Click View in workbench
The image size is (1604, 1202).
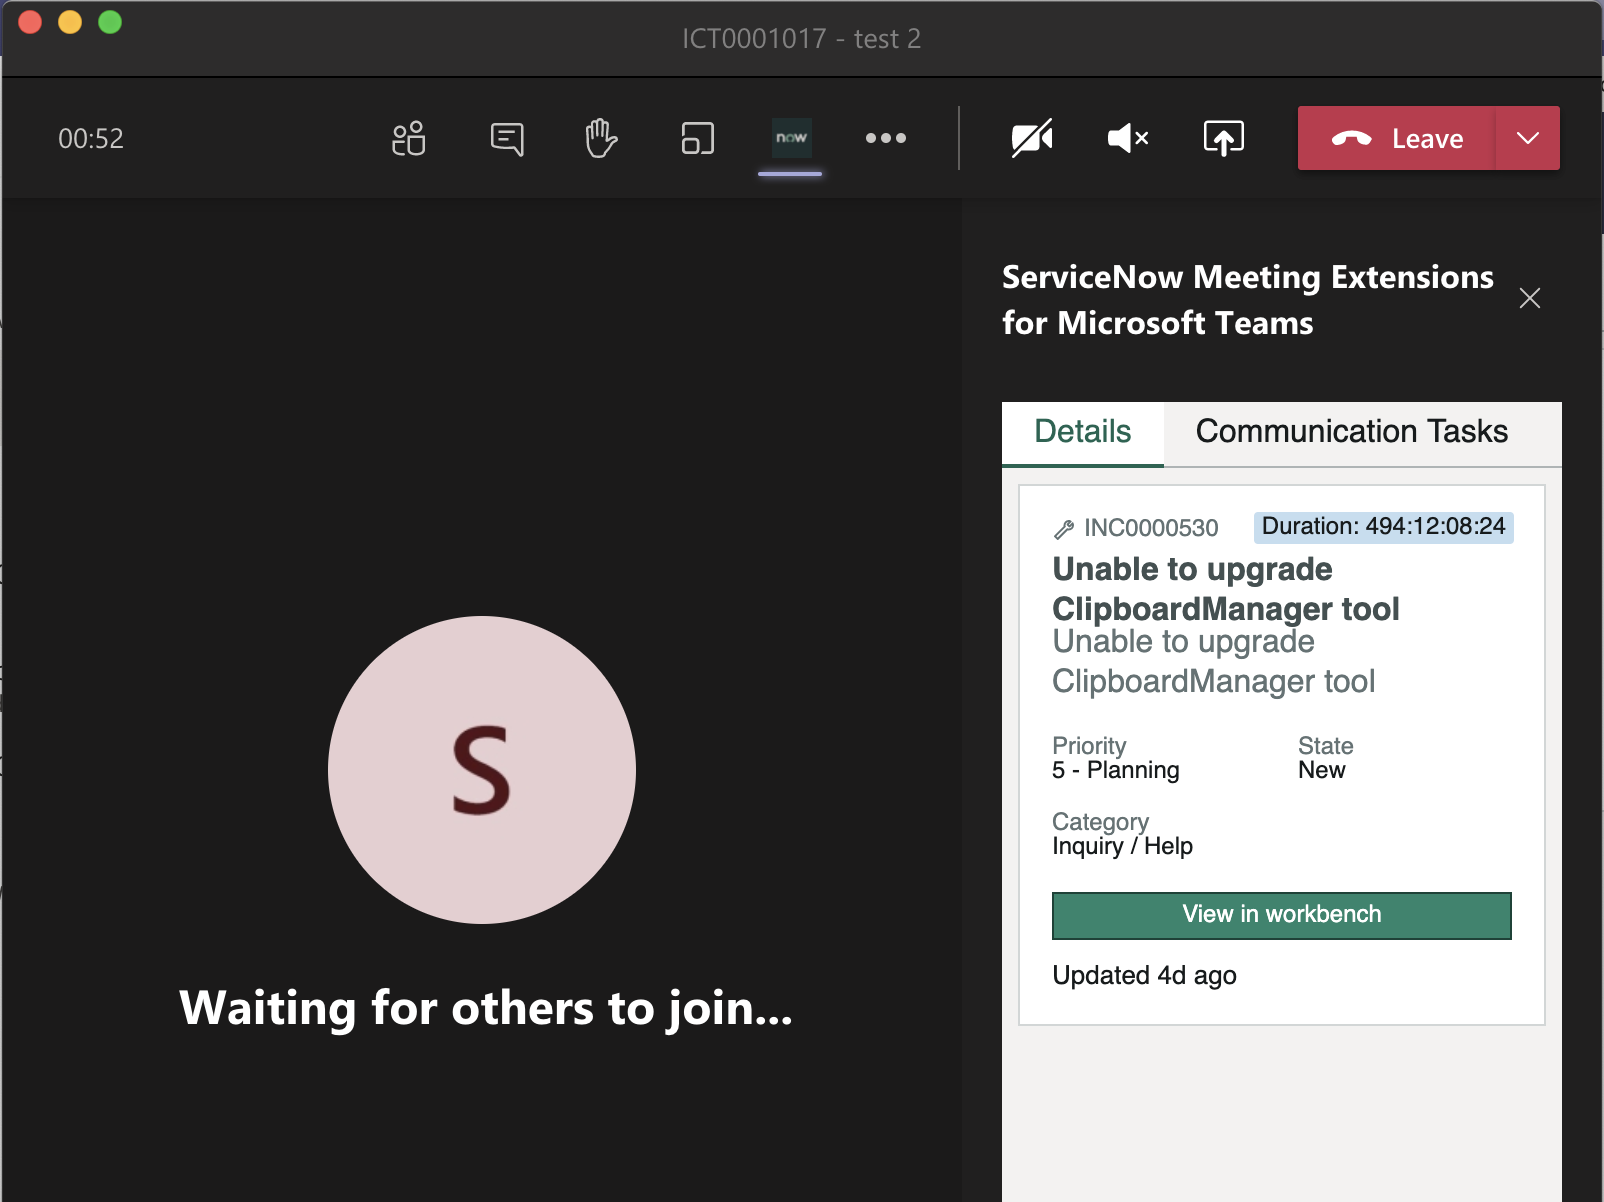pos(1281,915)
